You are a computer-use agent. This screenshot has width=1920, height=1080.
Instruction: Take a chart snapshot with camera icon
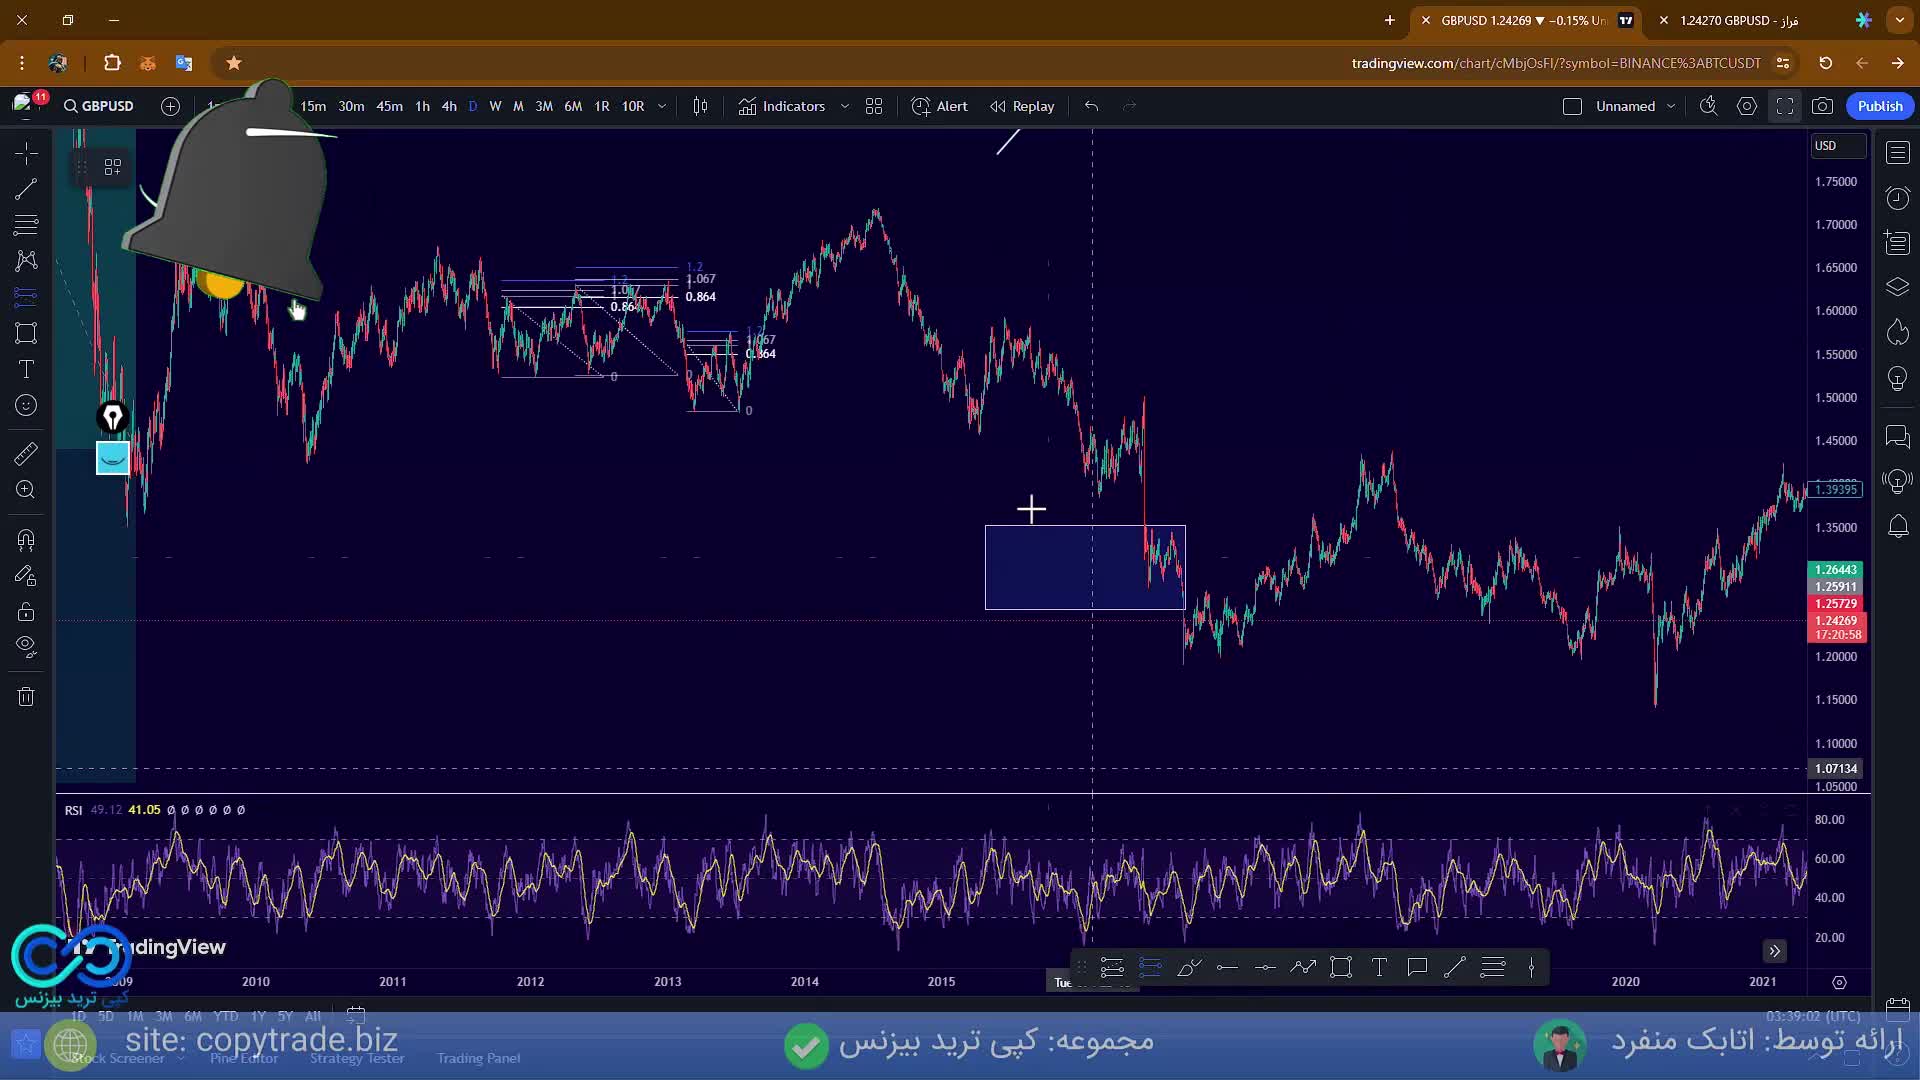(1822, 106)
